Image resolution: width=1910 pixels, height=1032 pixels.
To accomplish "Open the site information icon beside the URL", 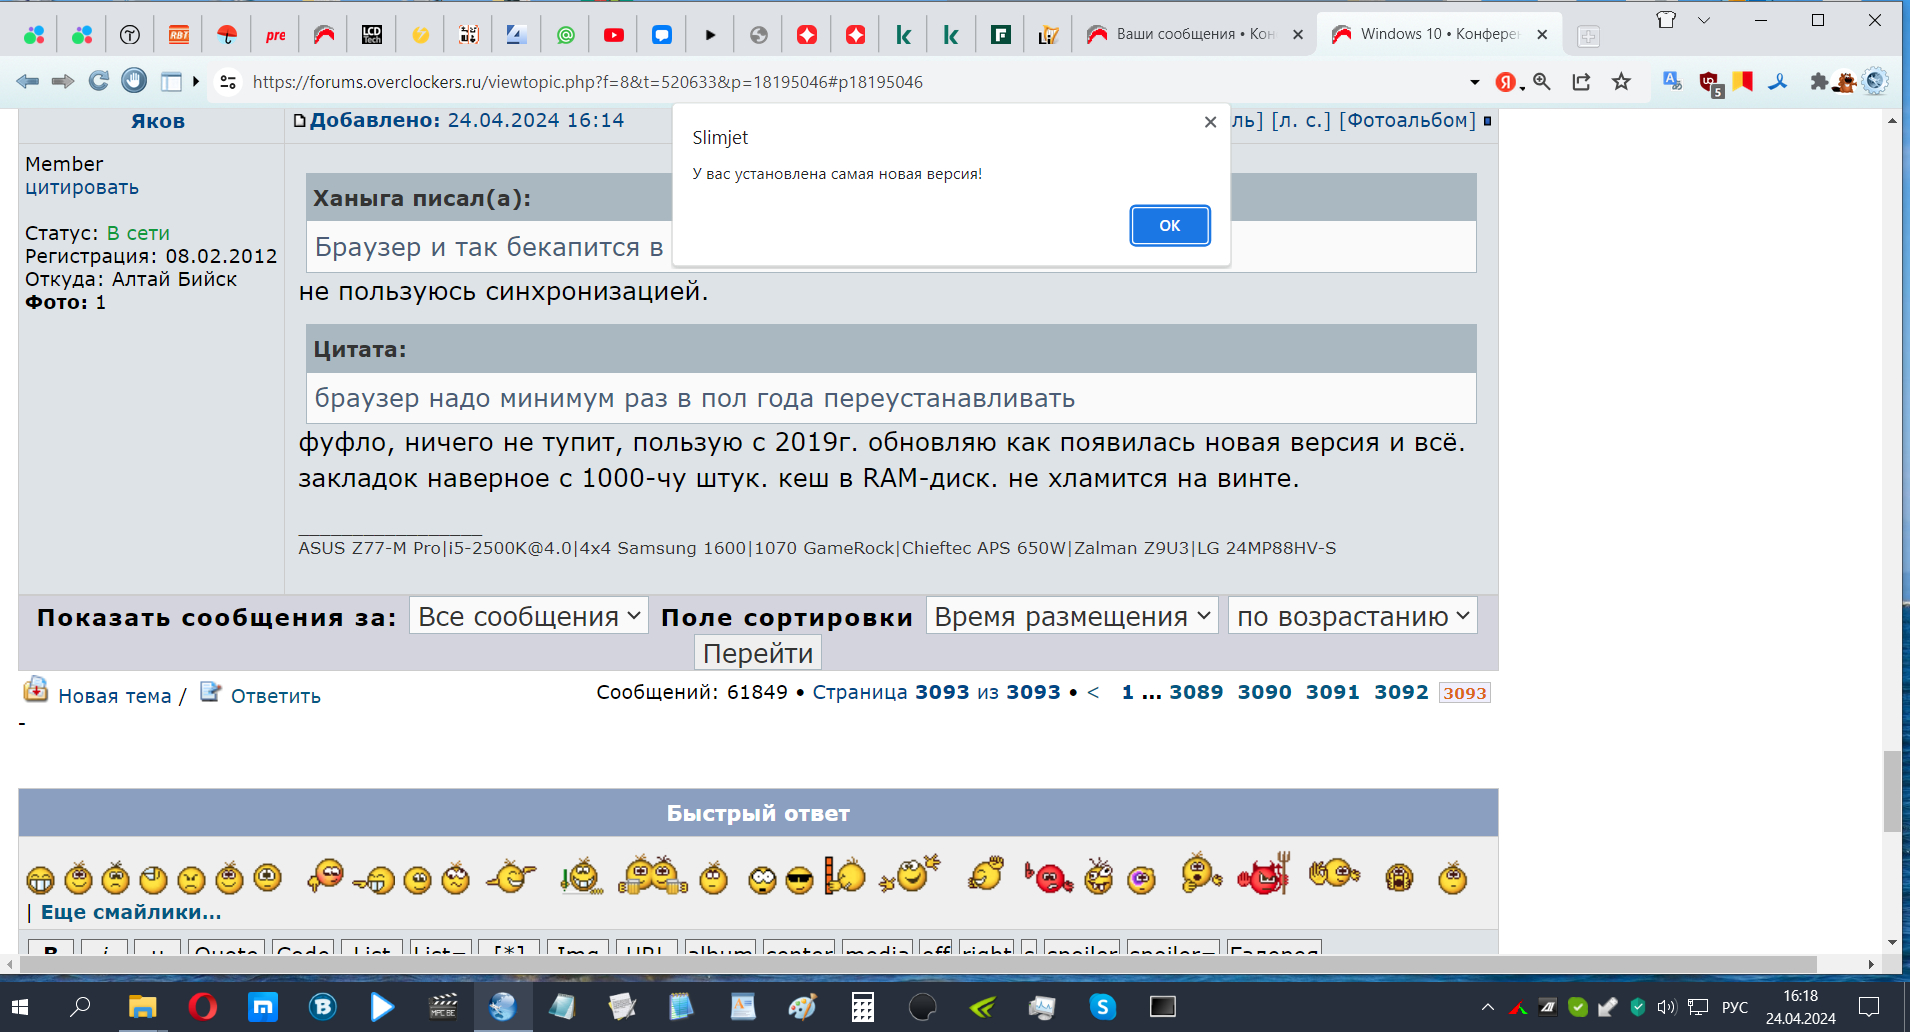I will tap(228, 82).
